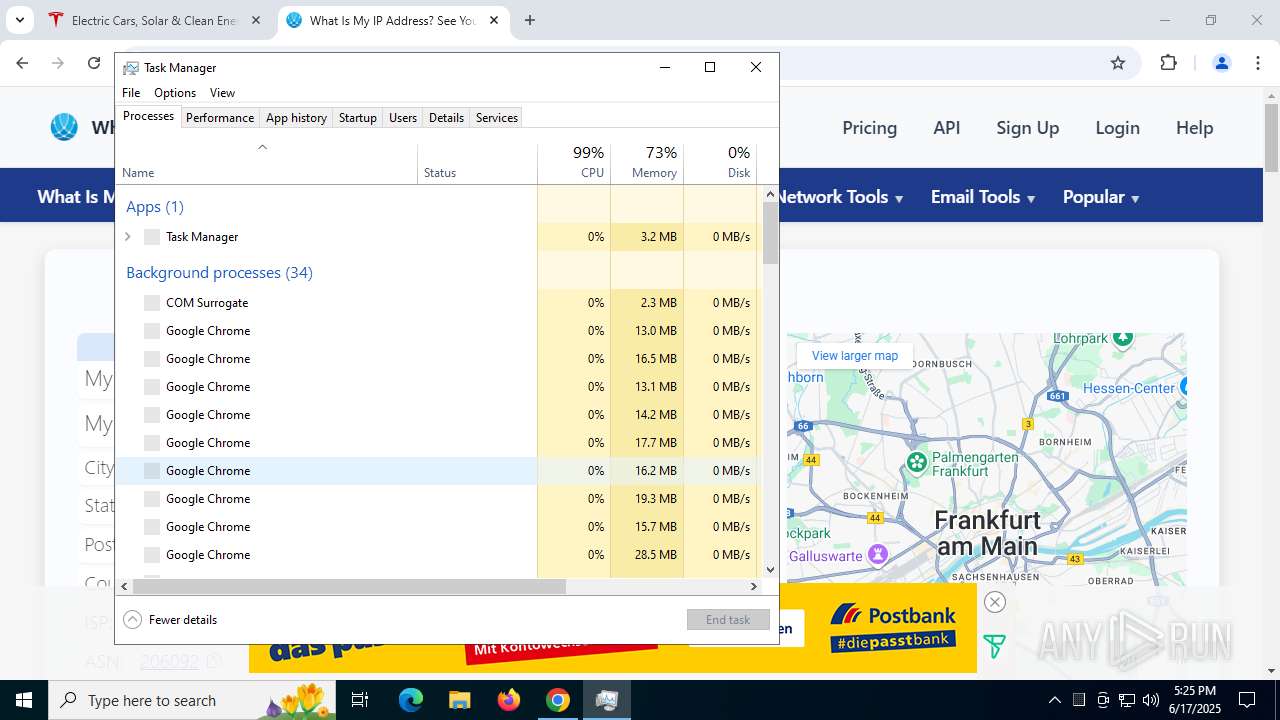Sort processes by the Name column

point(266,164)
